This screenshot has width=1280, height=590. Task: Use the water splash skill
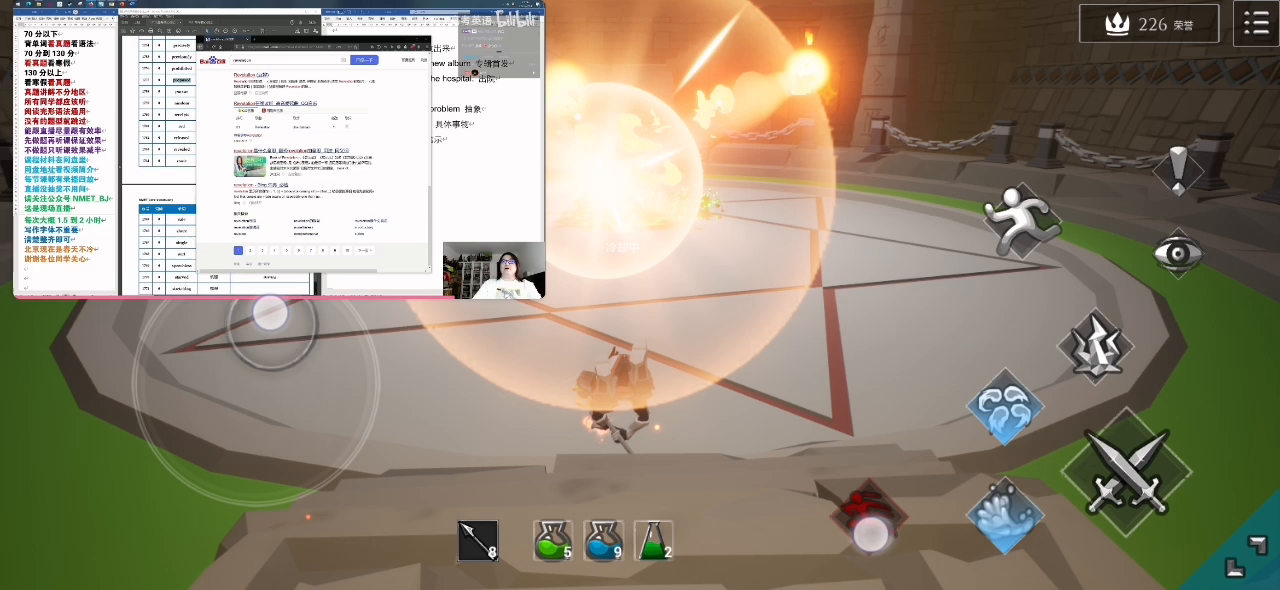pos(1004,515)
